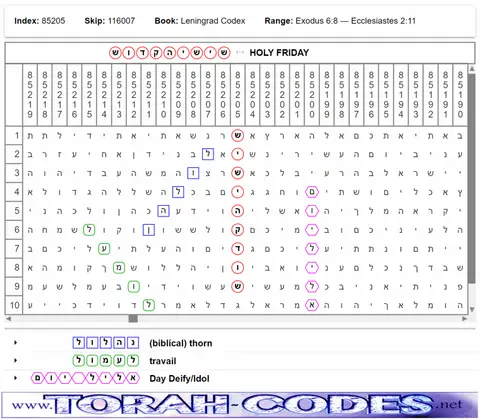This screenshot has width=480, height=419.
Task: Click the Book: Leningrad Codex text
Action: [200, 21]
